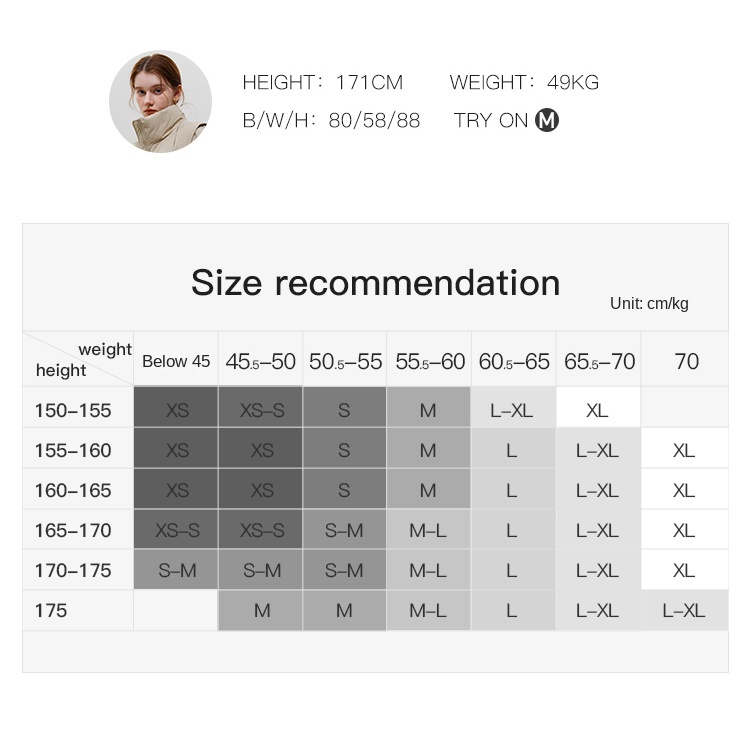Click the model's circular portrait thumbnail

click(x=160, y=101)
